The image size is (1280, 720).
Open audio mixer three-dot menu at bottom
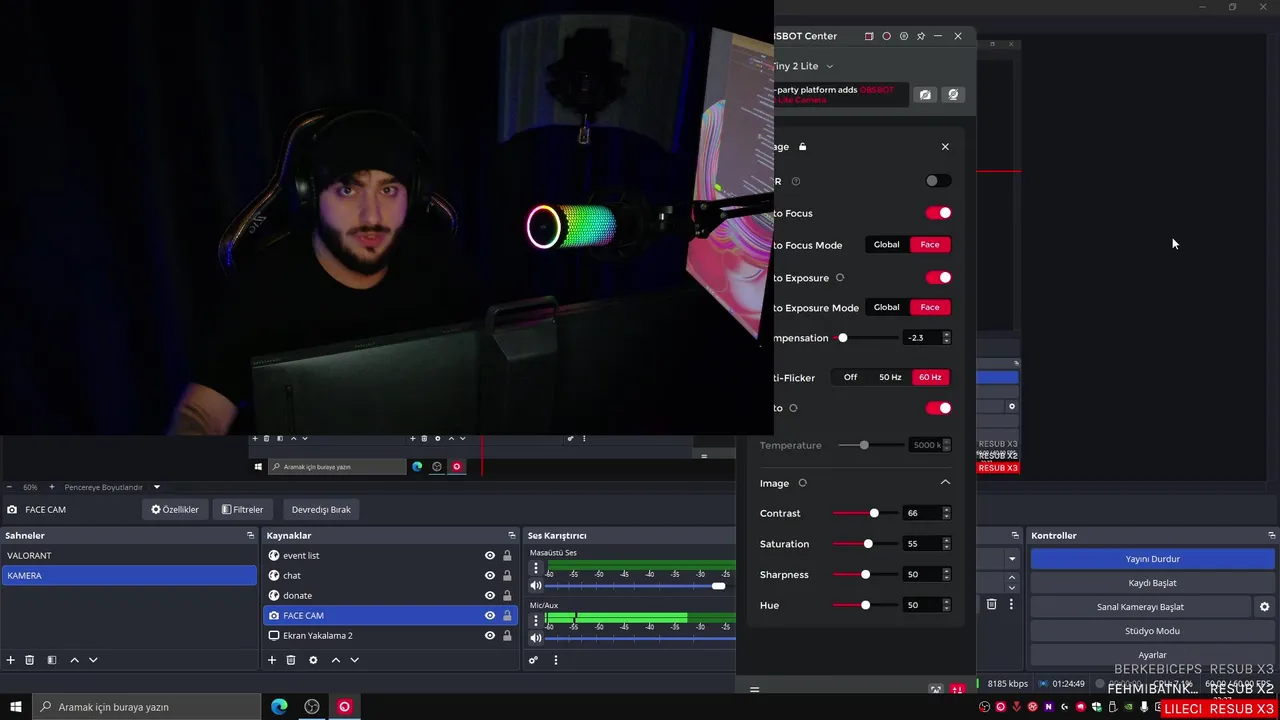[x=556, y=660]
